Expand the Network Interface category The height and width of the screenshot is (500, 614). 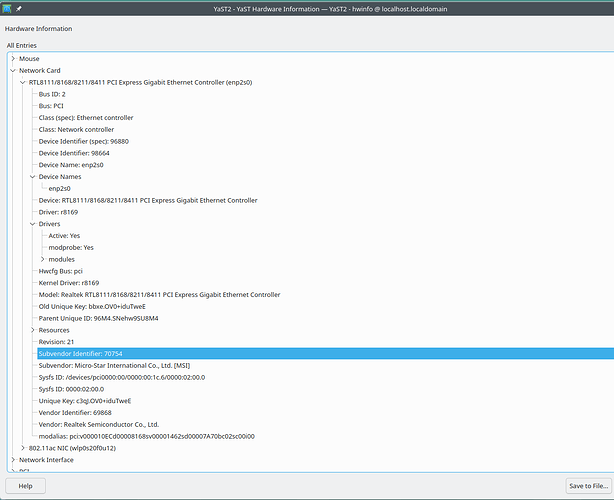point(13,460)
